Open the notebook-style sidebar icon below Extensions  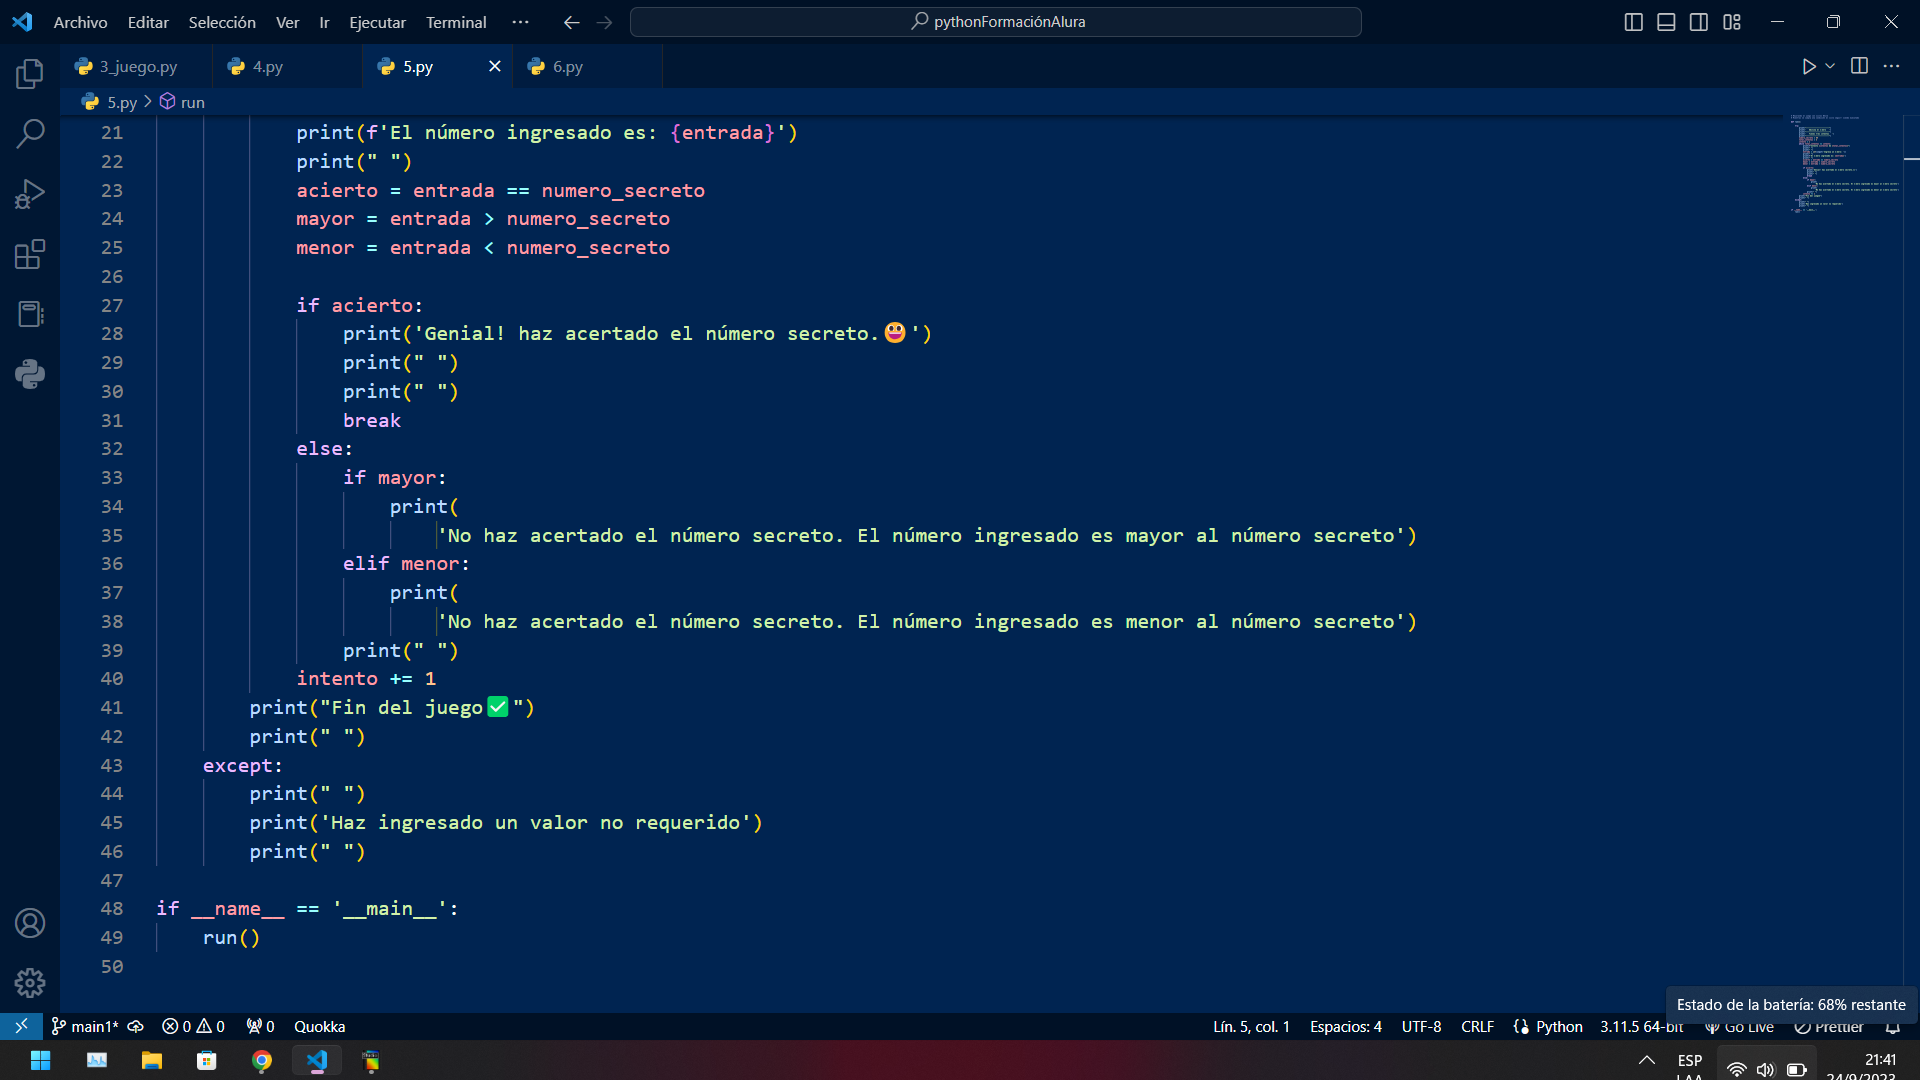[x=30, y=314]
